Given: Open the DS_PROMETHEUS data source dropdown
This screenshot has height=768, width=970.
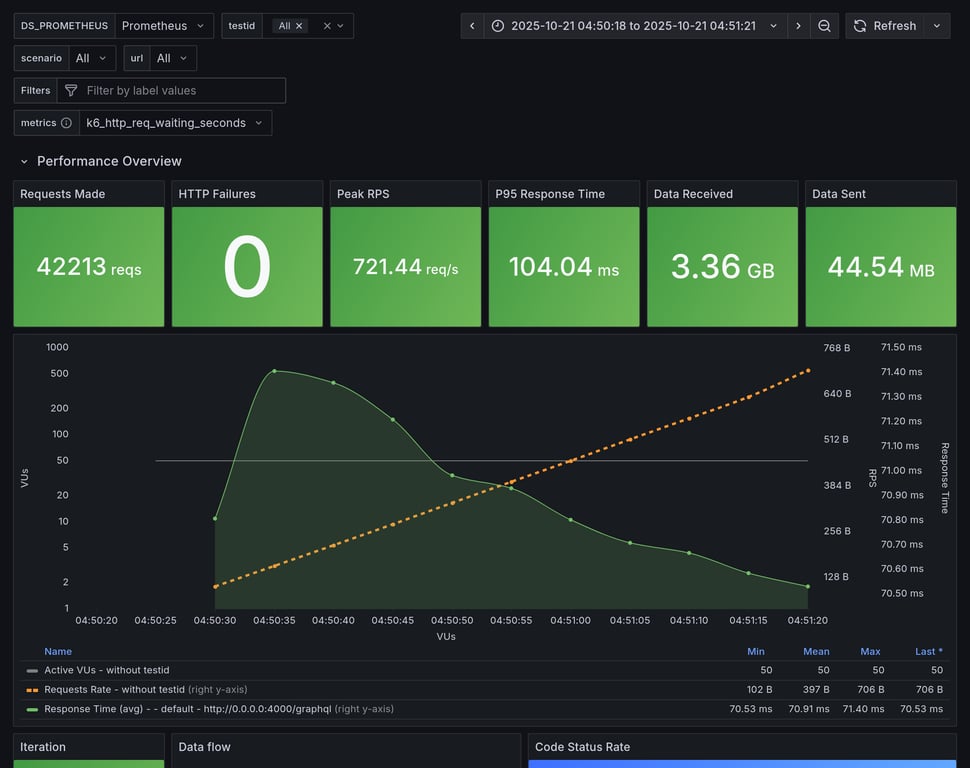Looking at the screenshot, I should click(x=164, y=26).
